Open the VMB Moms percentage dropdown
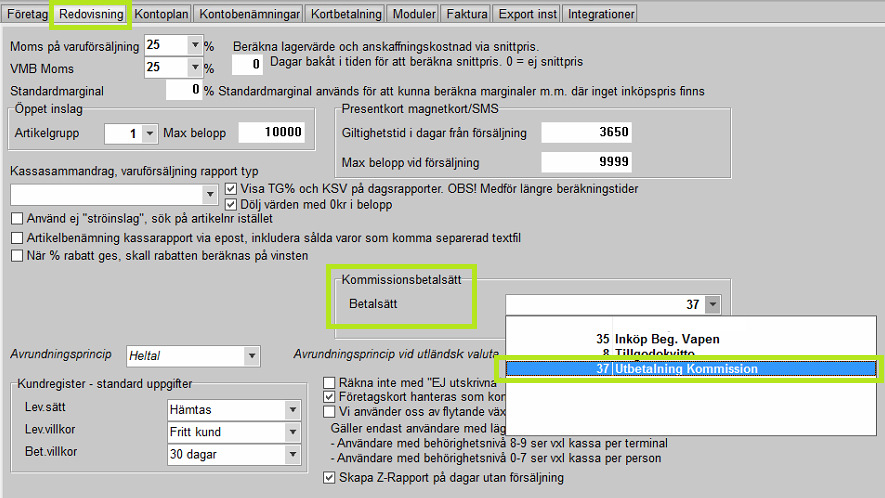Viewport: 885px width, 498px height. point(194,68)
